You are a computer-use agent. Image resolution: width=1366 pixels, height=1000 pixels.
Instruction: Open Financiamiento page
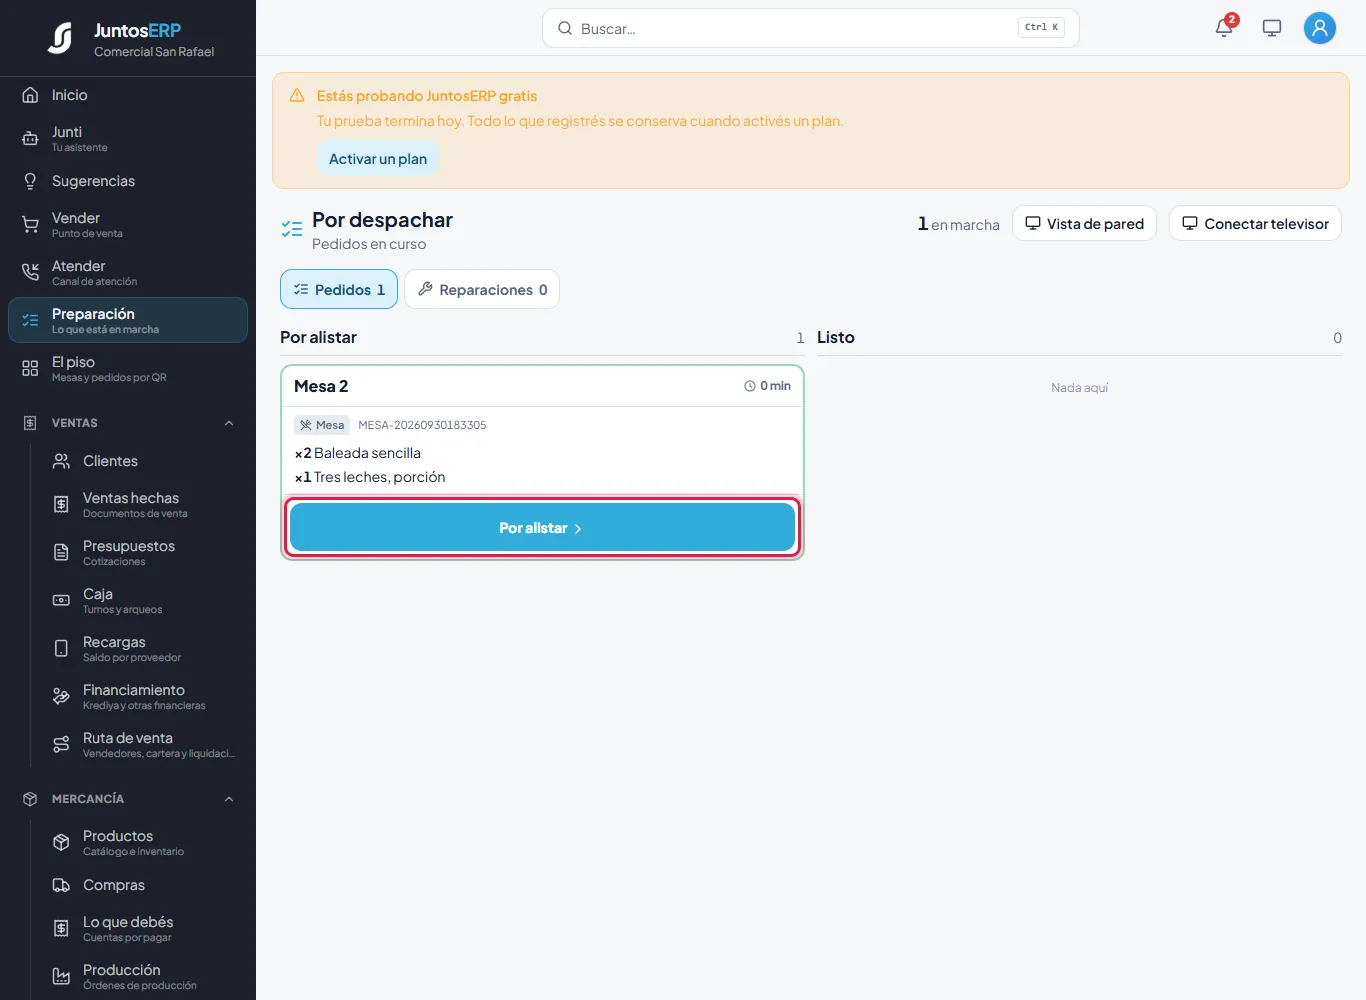(143, 697)
